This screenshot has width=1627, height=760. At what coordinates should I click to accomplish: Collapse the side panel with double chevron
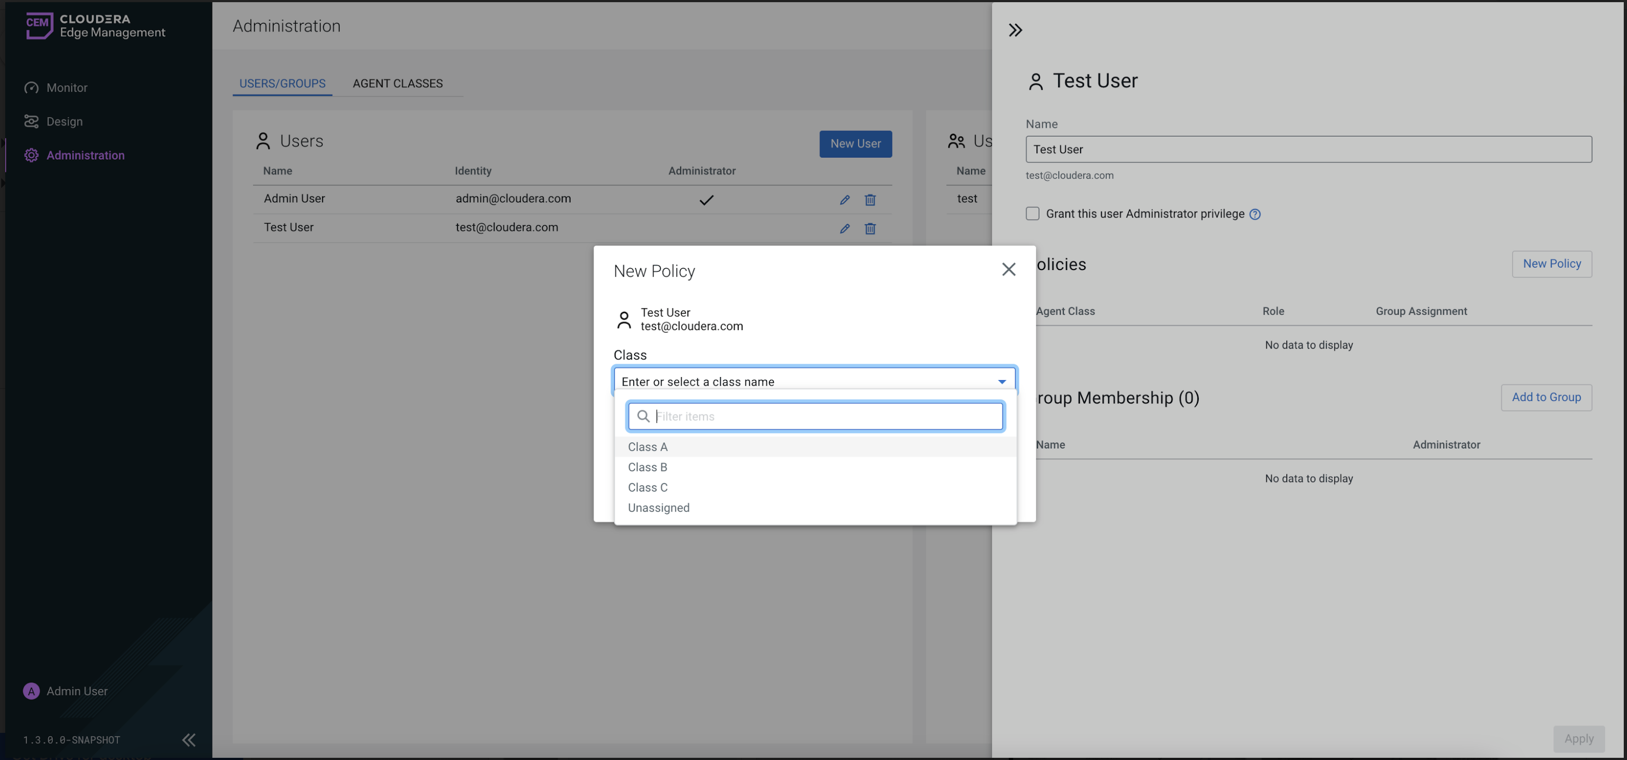(x=1015, y=30)
